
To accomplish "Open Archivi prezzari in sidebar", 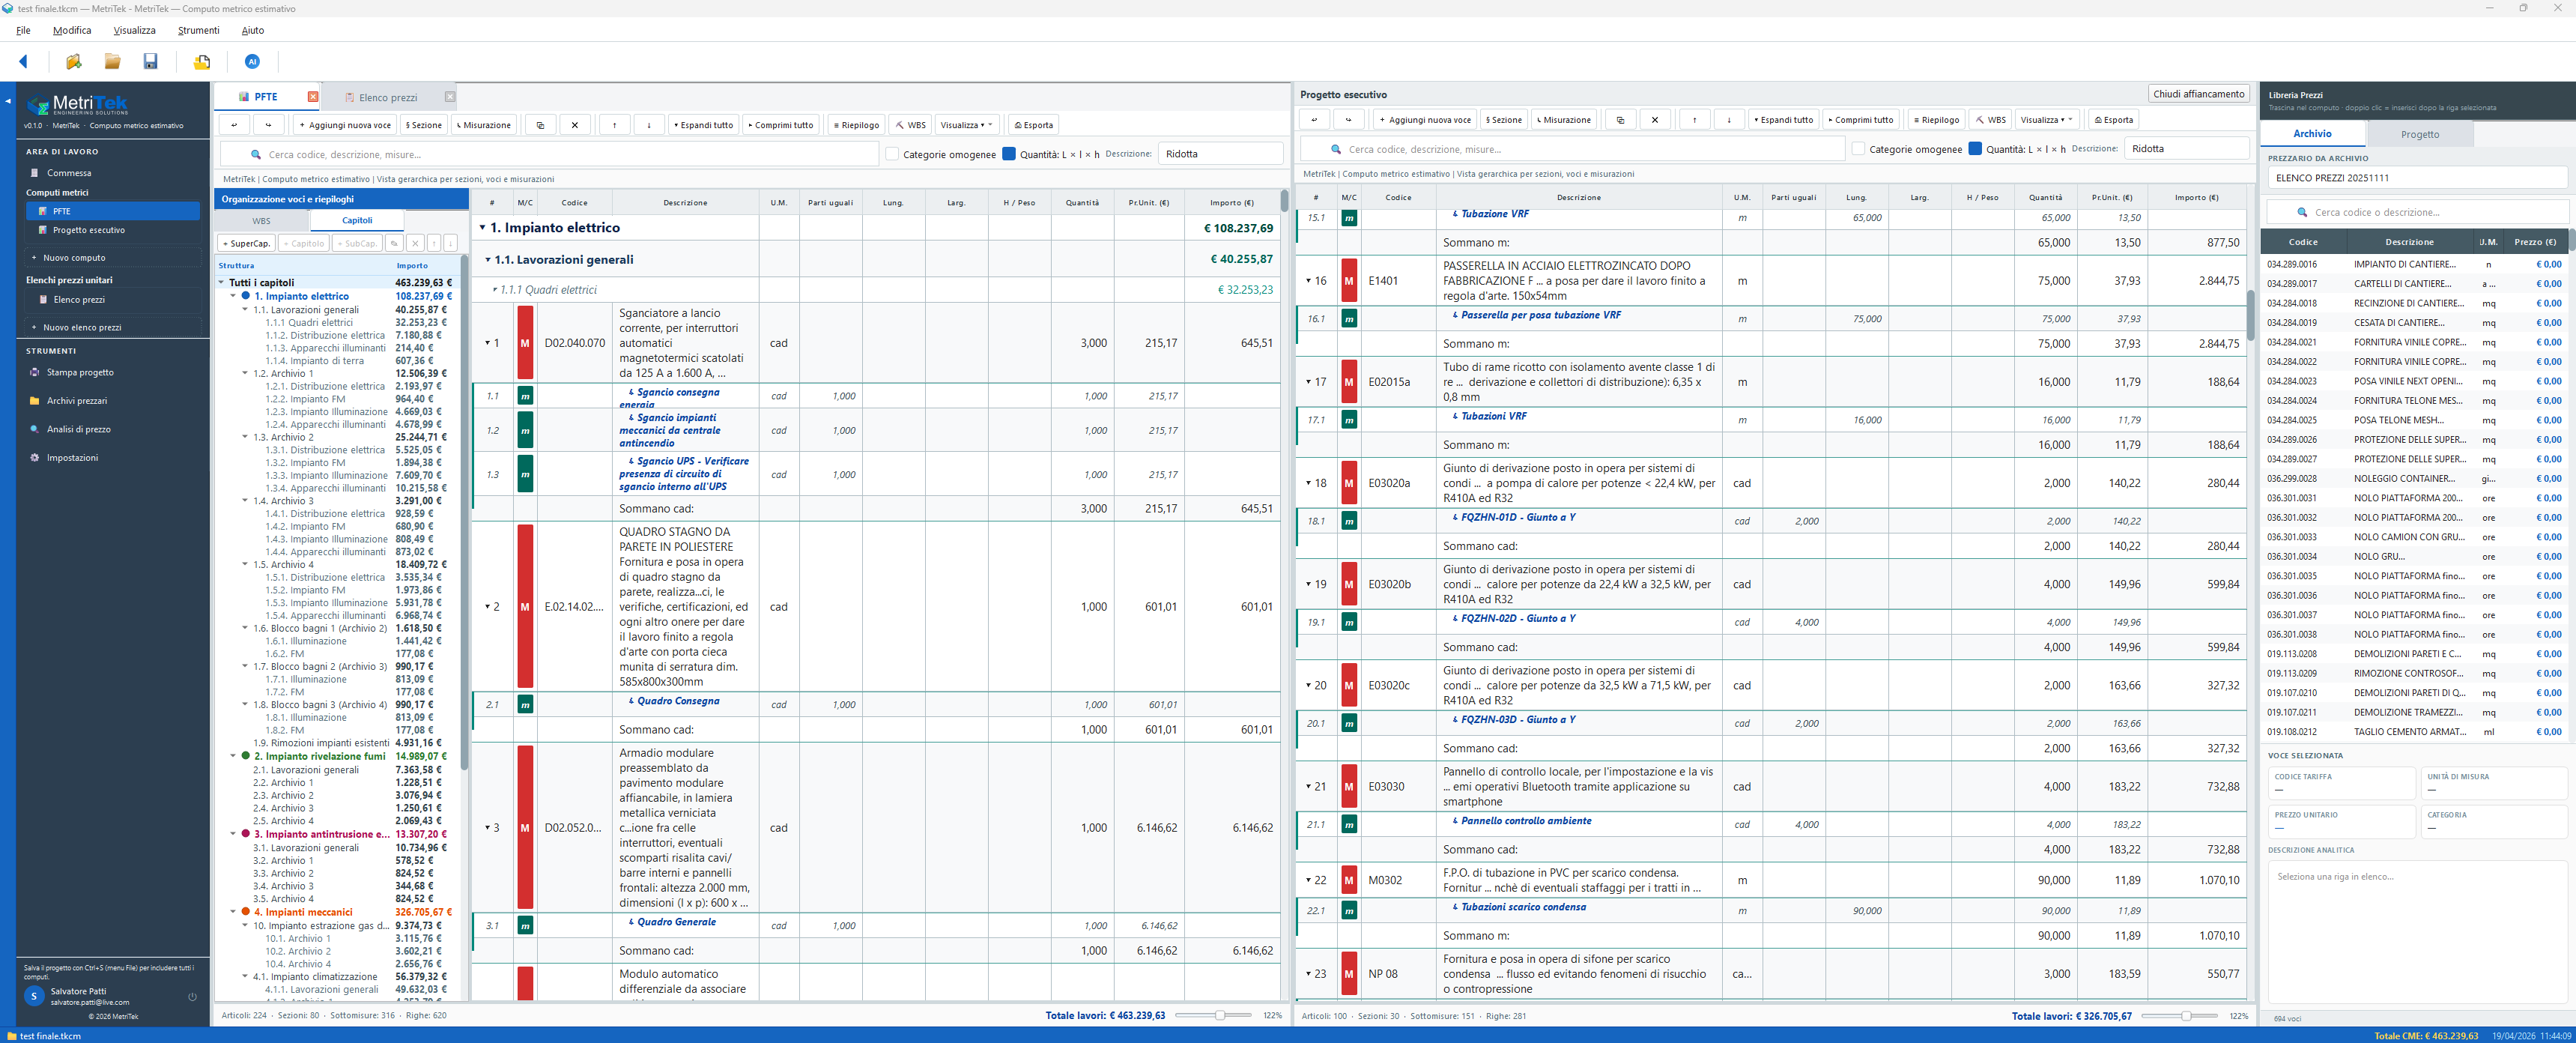I will pos(77,401).
